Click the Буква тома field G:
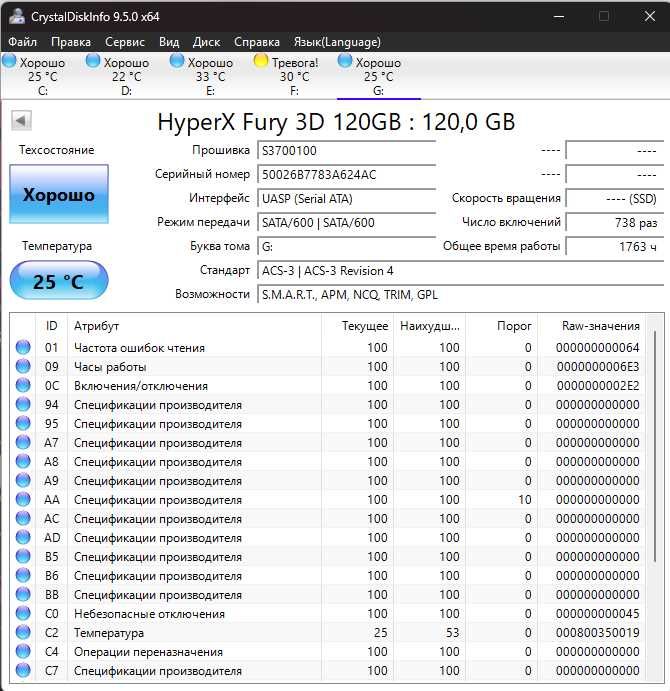 [x=346, y=246]
